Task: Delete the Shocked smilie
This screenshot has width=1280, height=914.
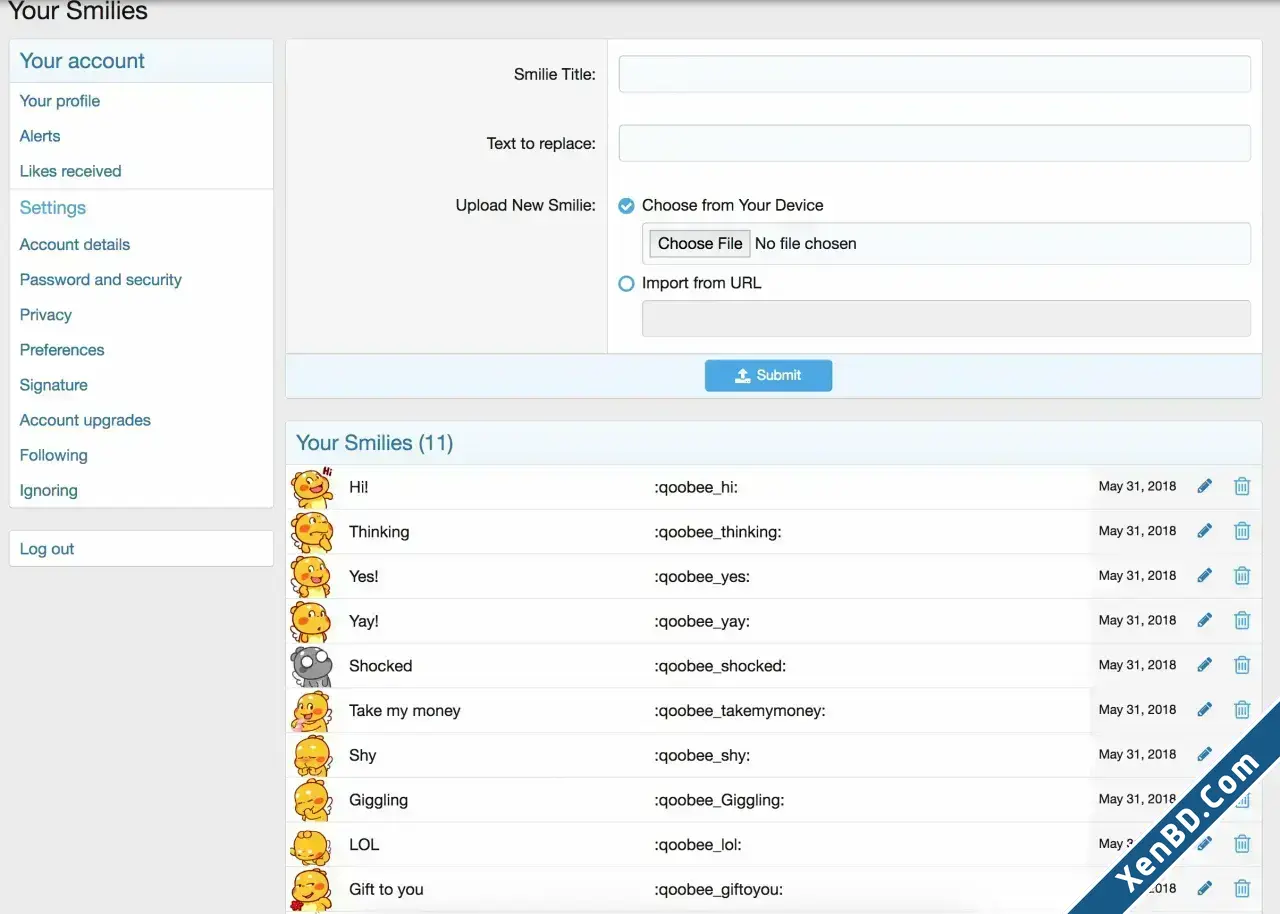Action: 1242,665
